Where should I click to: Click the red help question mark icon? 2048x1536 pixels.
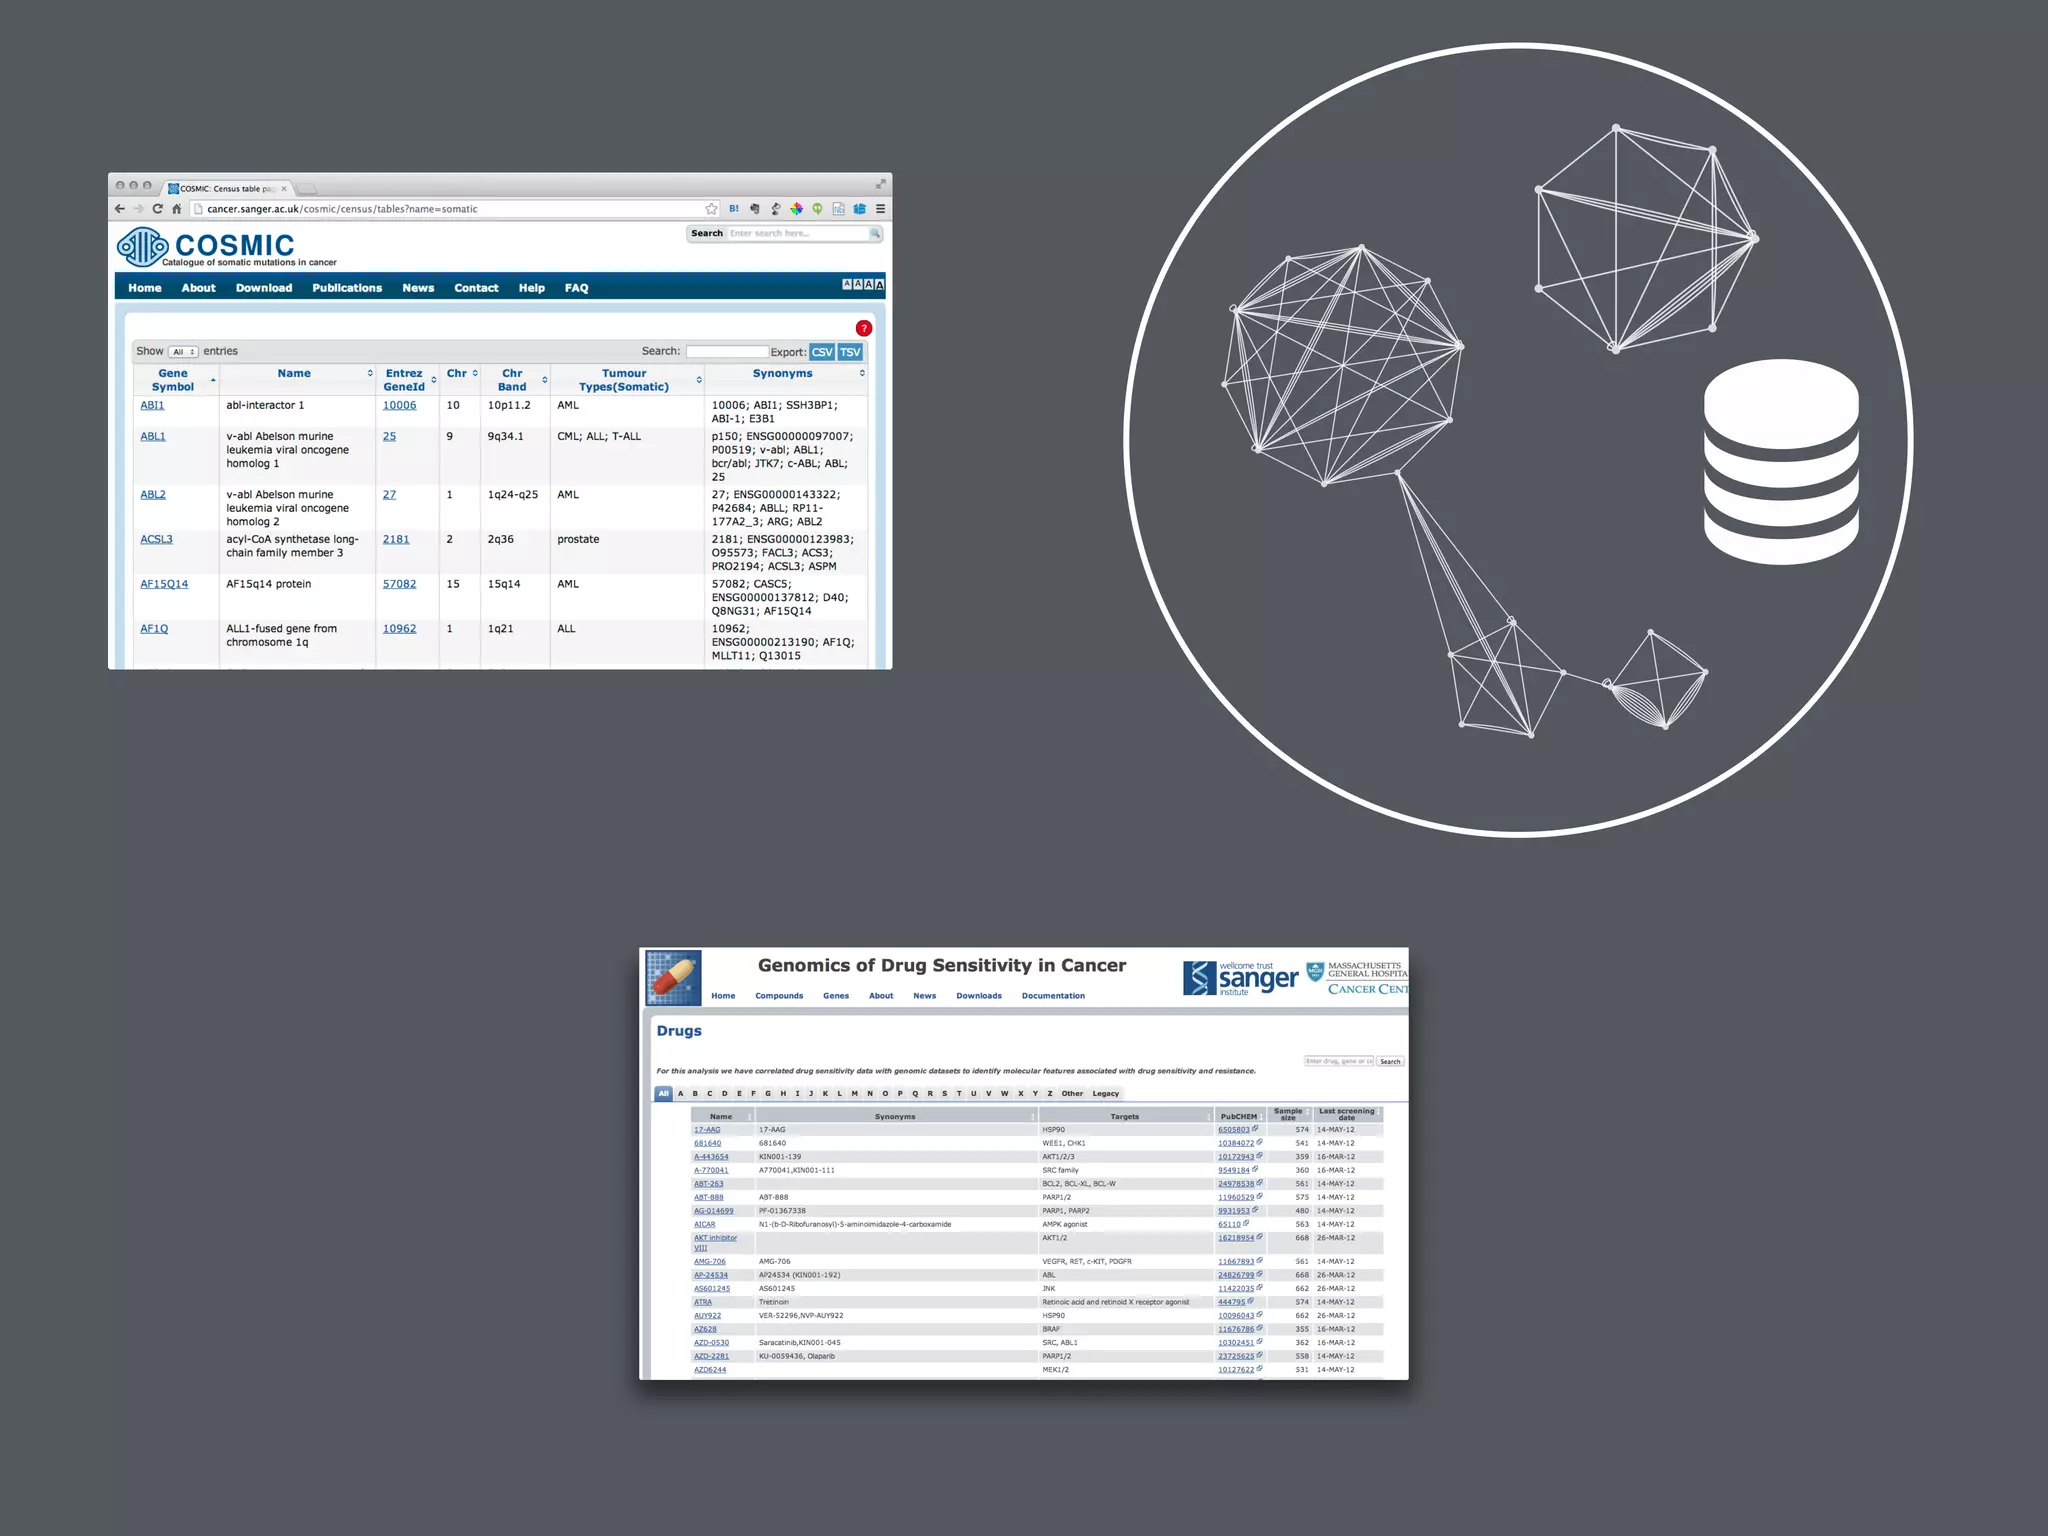coord(864,328)
